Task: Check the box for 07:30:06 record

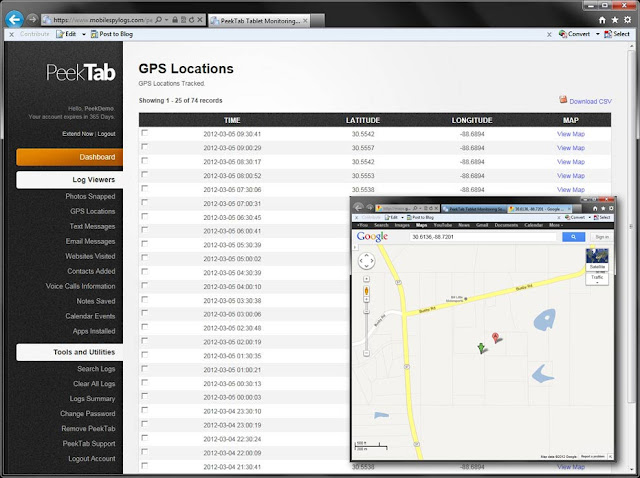Action: tap(144, 189)
